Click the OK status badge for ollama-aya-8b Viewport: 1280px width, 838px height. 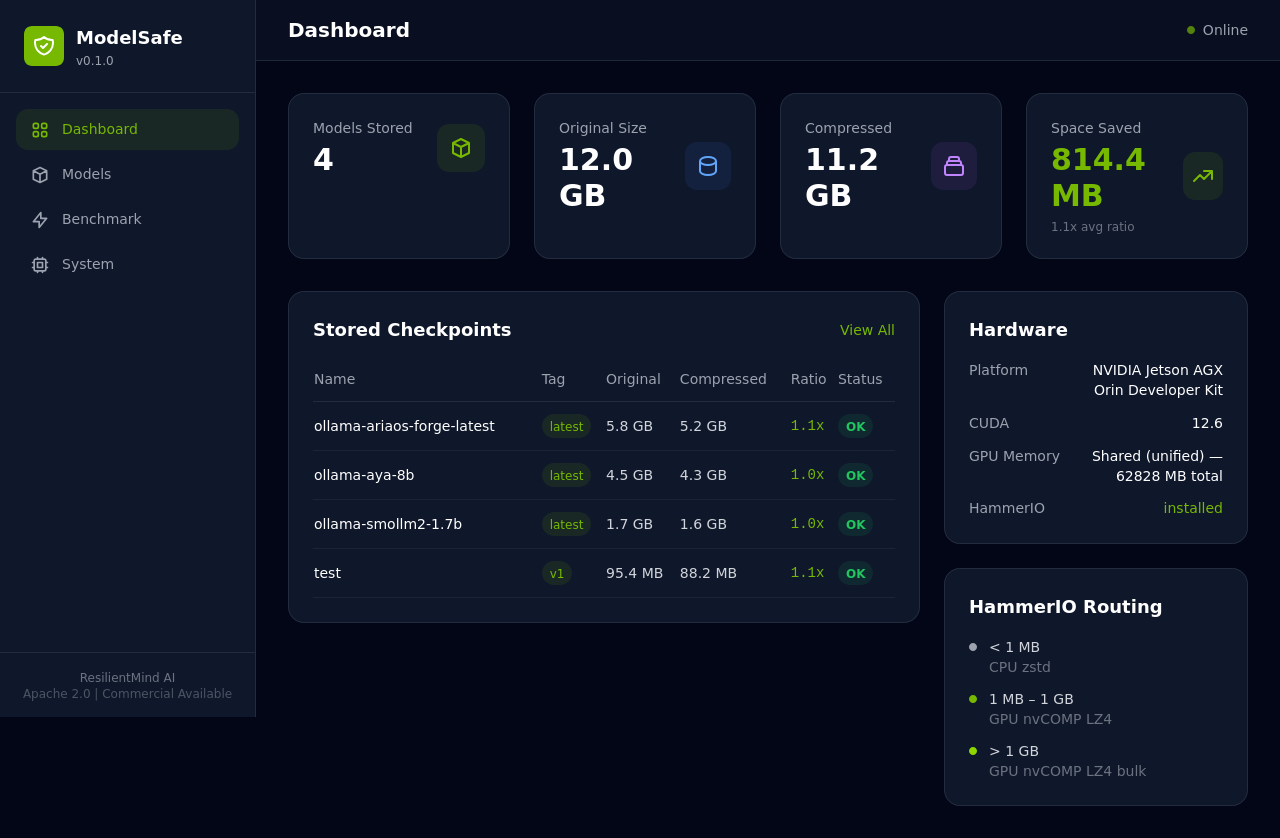click(855, 475)
